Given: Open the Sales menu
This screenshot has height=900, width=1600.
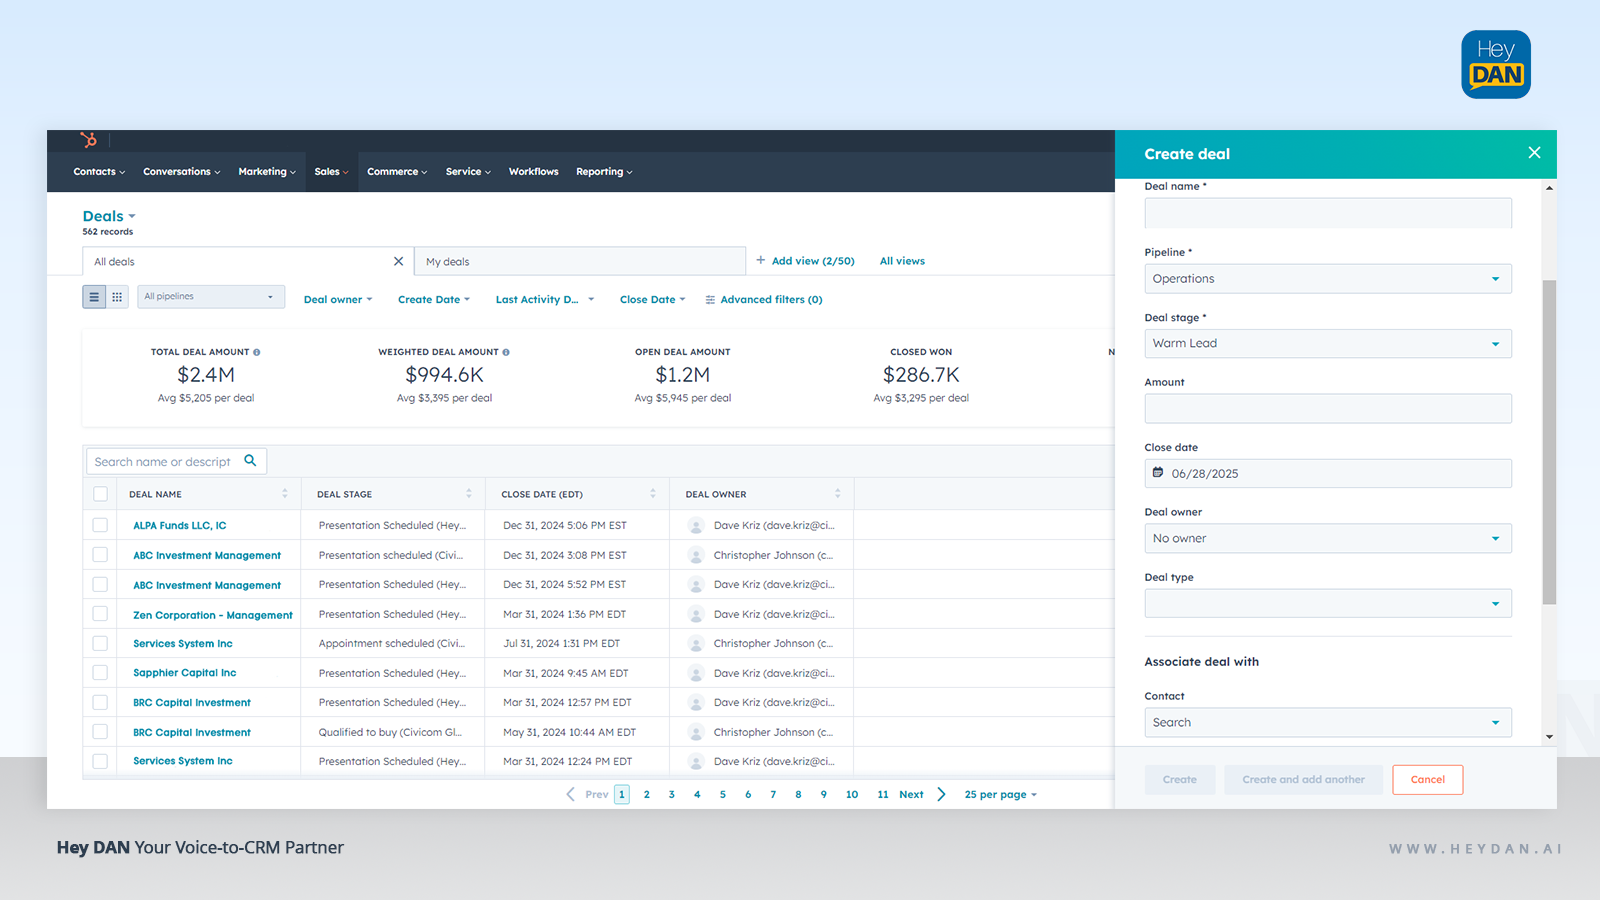Looking at the screenshot, I should pyautogui.click(x=330, y=171).
